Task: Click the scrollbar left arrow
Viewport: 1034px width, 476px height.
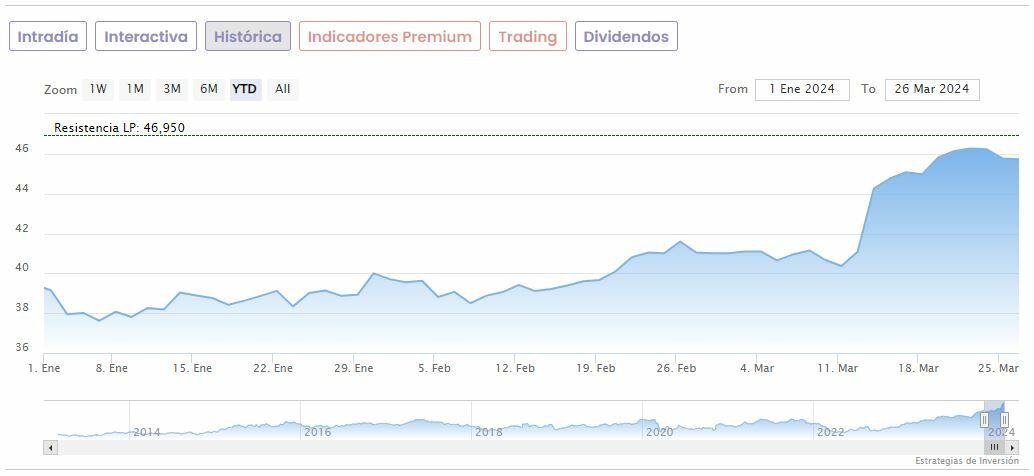Action: [50, 447]
